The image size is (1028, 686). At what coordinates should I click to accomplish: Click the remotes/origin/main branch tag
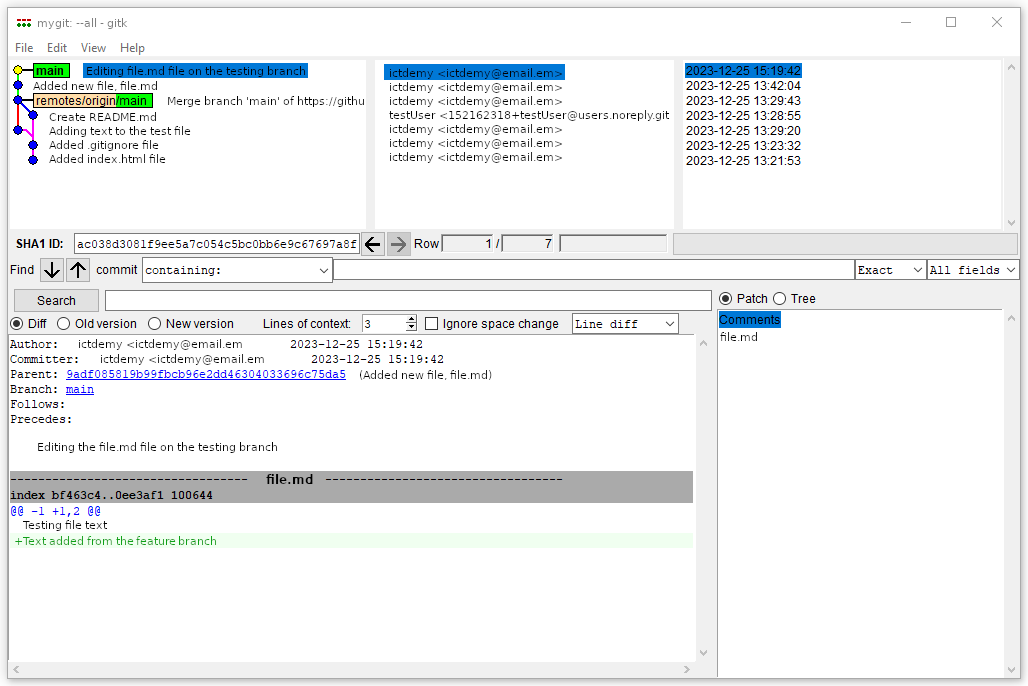click(x=92, y=101)
